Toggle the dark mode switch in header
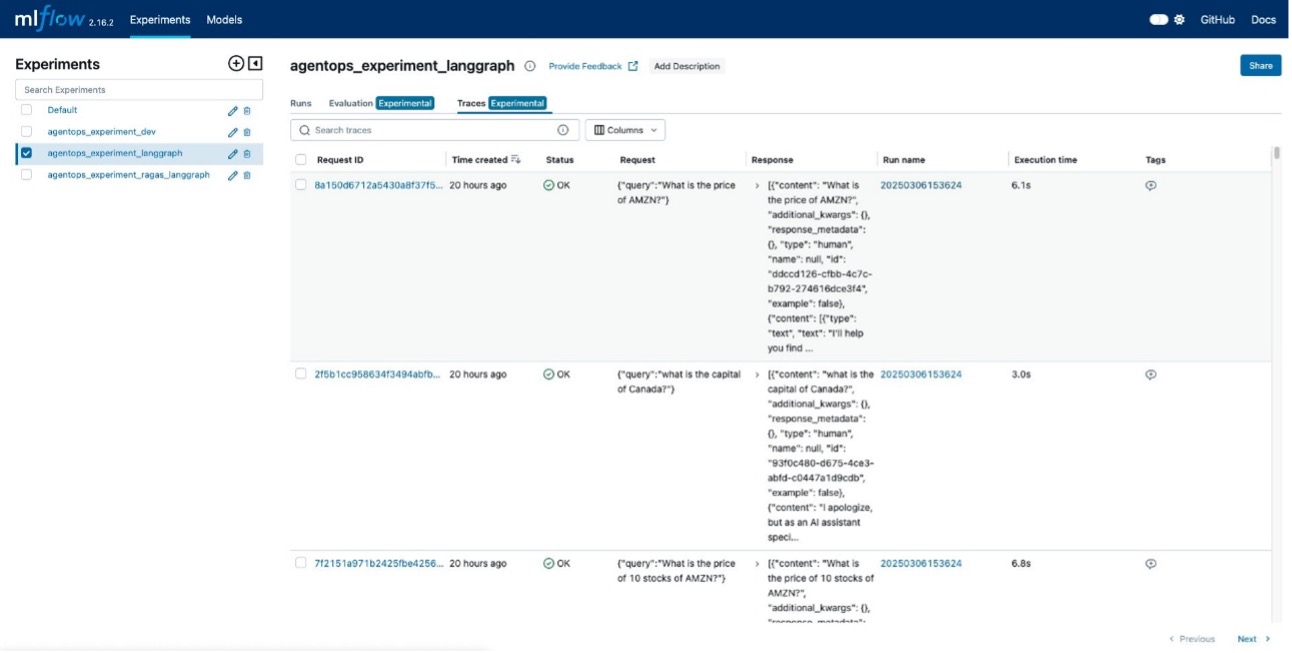 (x=1159, y=19)
